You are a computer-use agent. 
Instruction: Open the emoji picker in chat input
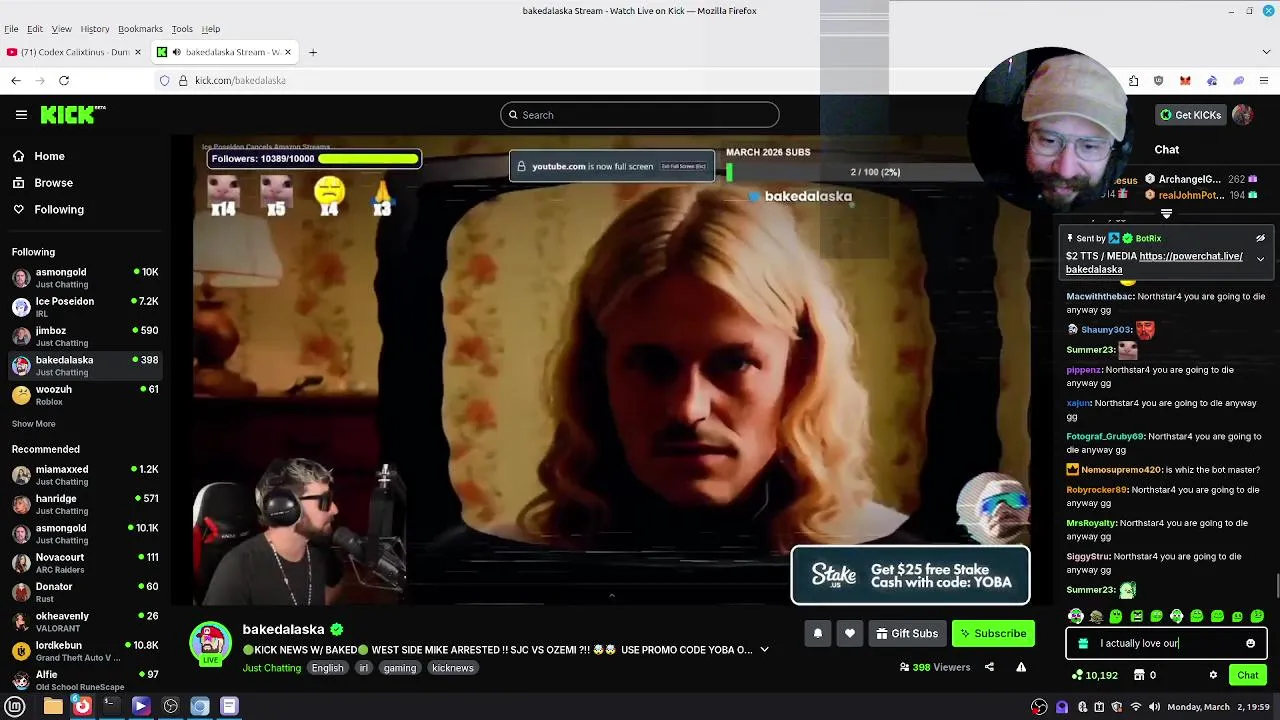tap(1250, 643)
